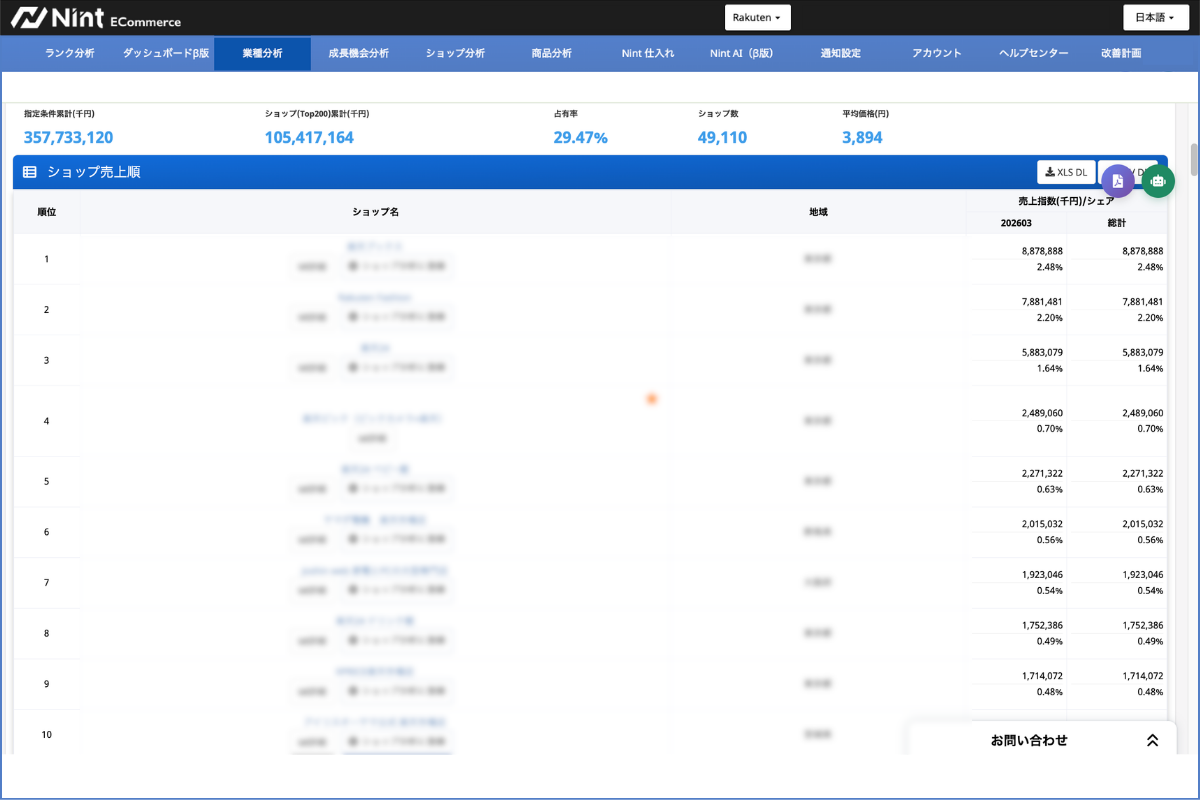Click 2,271,322 in 202603 column
1200x800 pixels.
tap(1042, 473)
